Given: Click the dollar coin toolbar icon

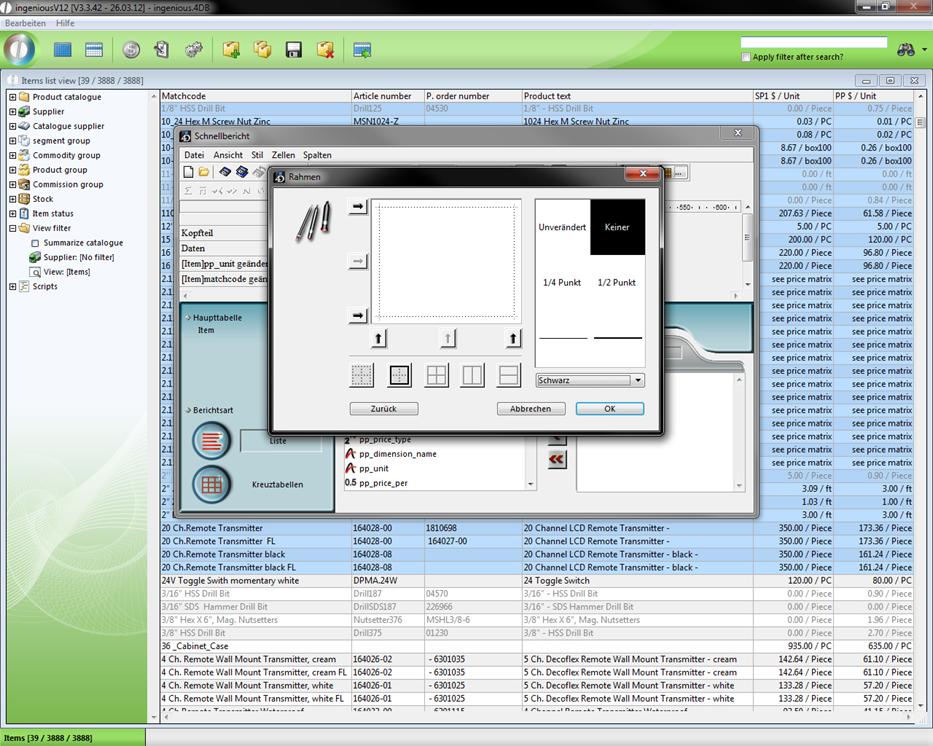Looking at the screenshot, I should click(x=131, y=49).
